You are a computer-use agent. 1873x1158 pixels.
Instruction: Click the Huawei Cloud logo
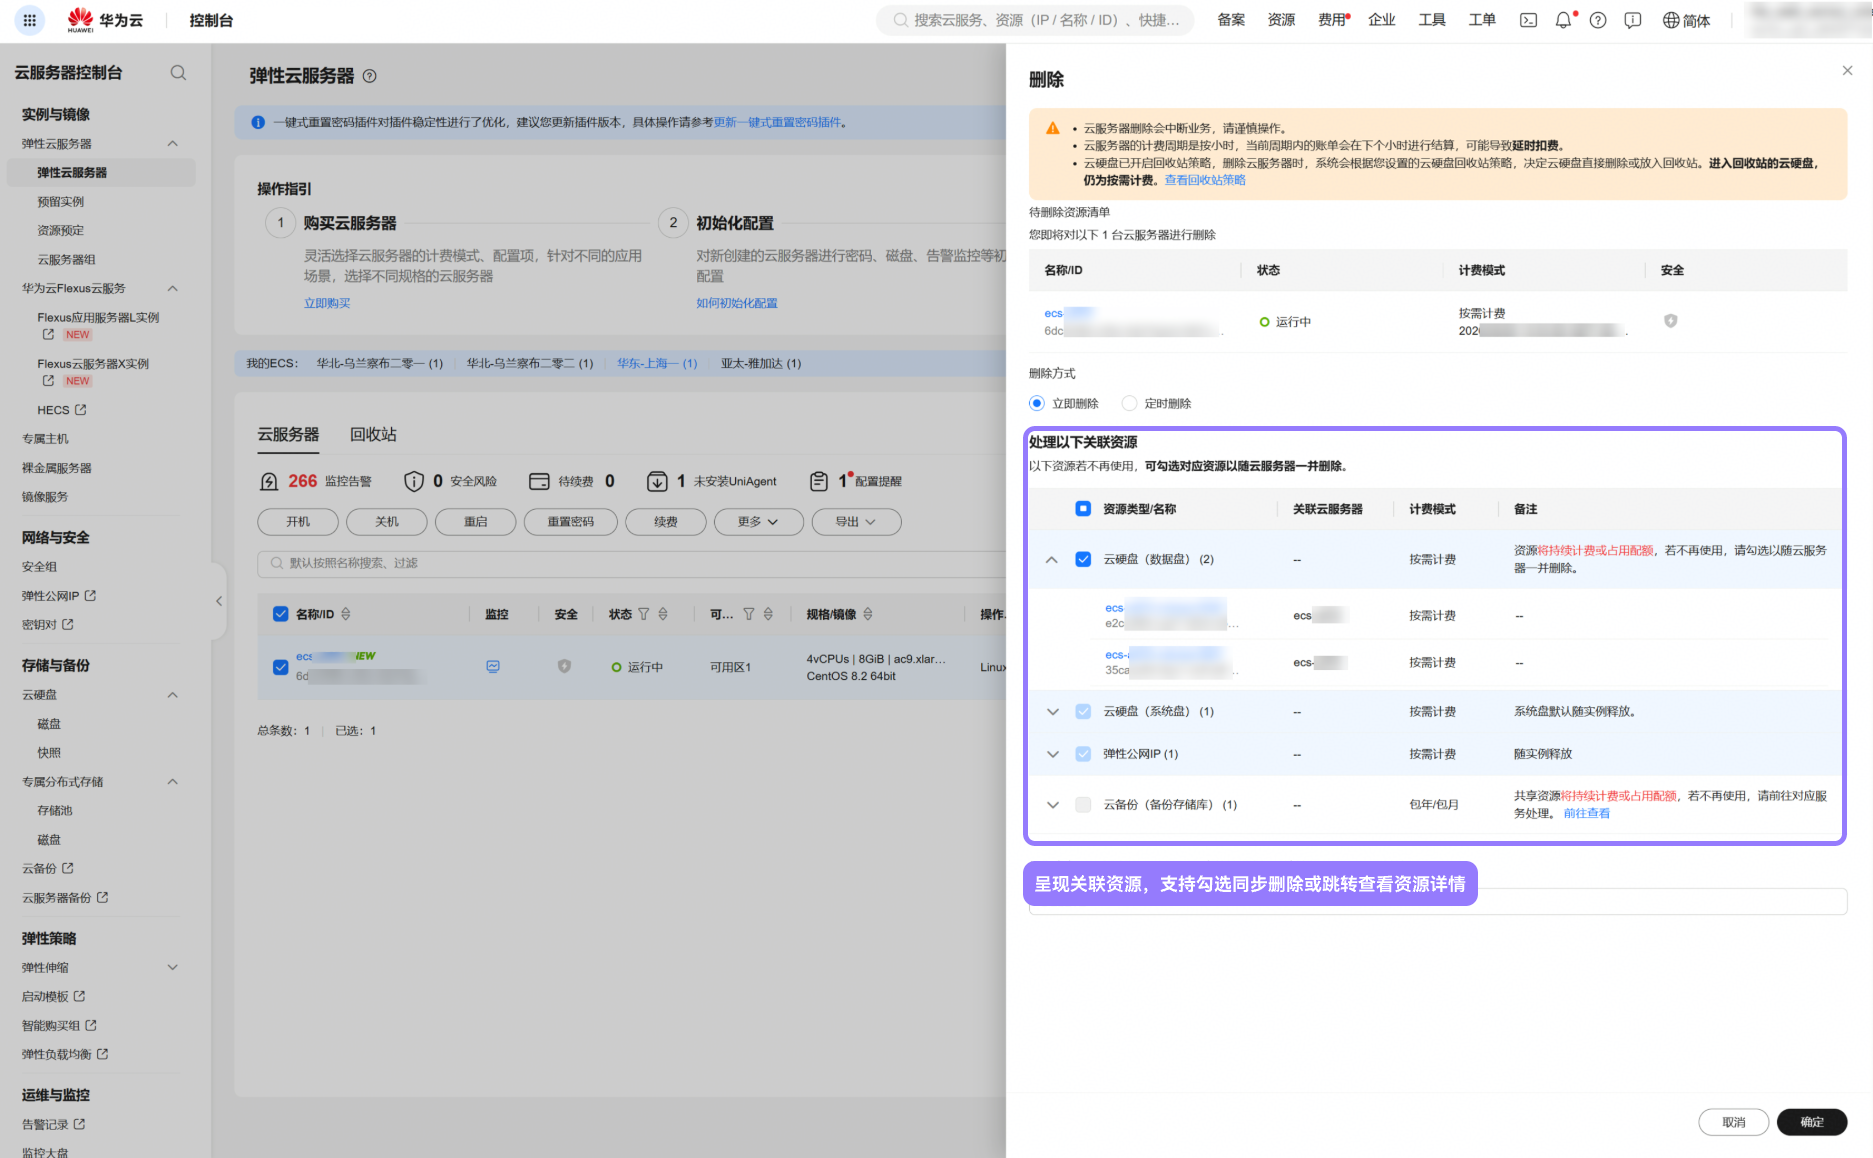[105, 20]
